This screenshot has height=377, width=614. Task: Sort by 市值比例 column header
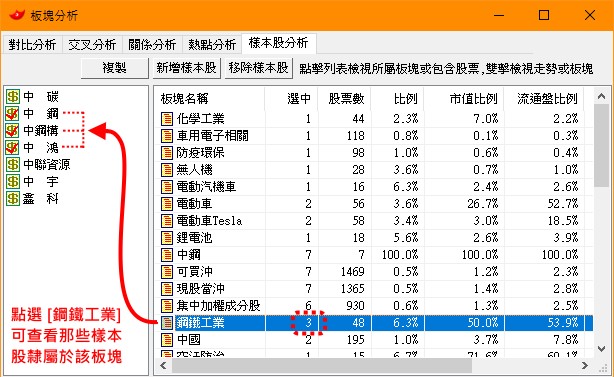coord(464,99)
